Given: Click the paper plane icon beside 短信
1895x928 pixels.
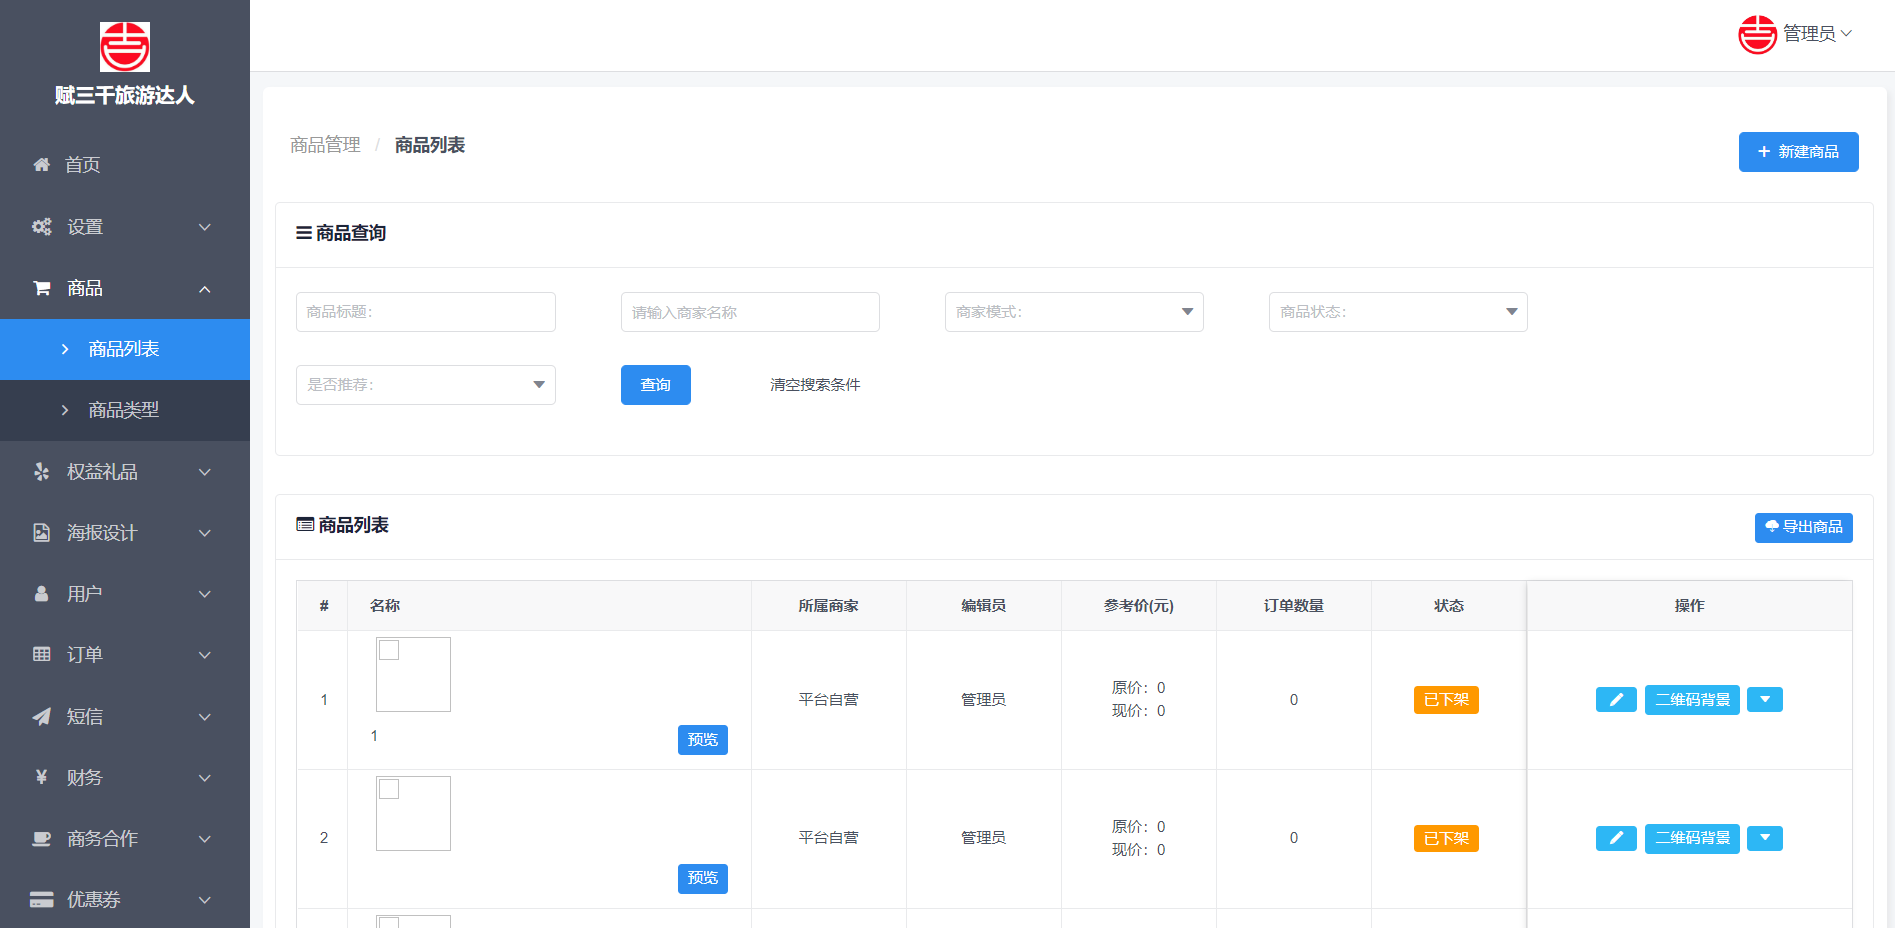Looking at the screenshot, I should click(41, 716).
